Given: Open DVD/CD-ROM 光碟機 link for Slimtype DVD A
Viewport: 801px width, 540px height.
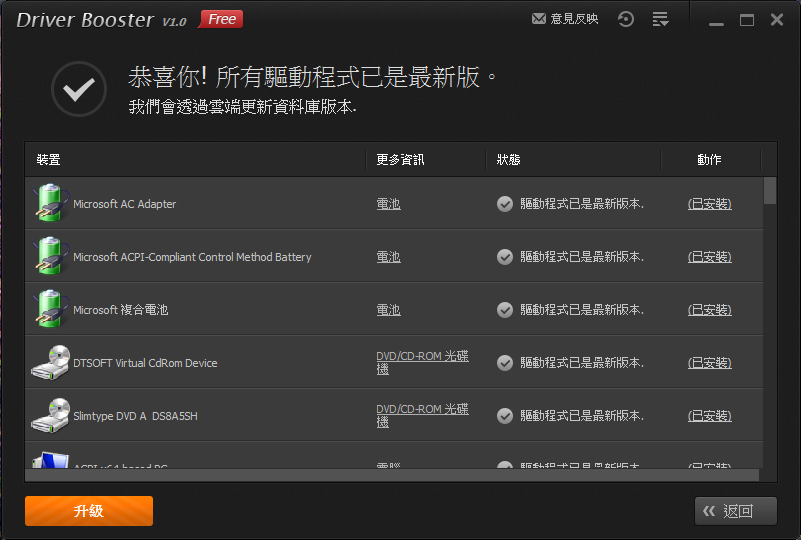Looking at the screenshot, I should tap(422, 415).
